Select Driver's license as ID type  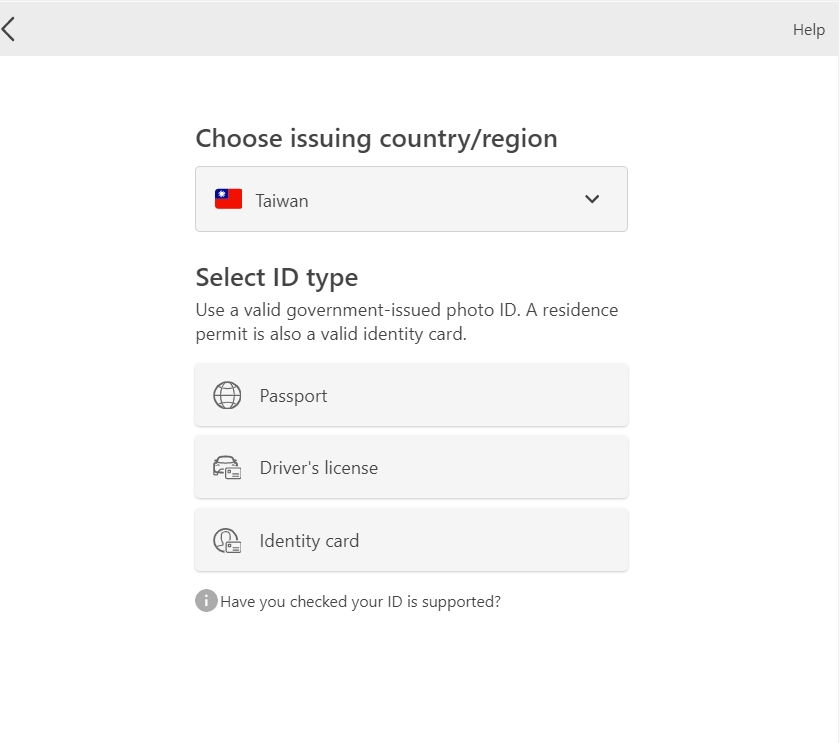coord(411,467)
